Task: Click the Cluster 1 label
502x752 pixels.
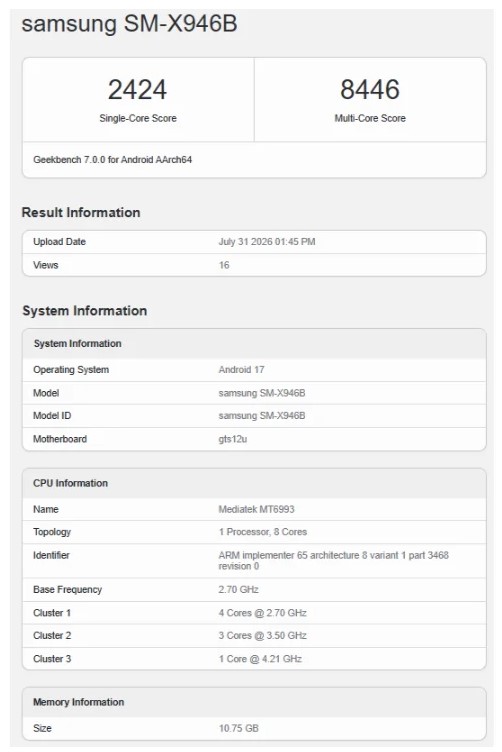Action: point(52,613)
